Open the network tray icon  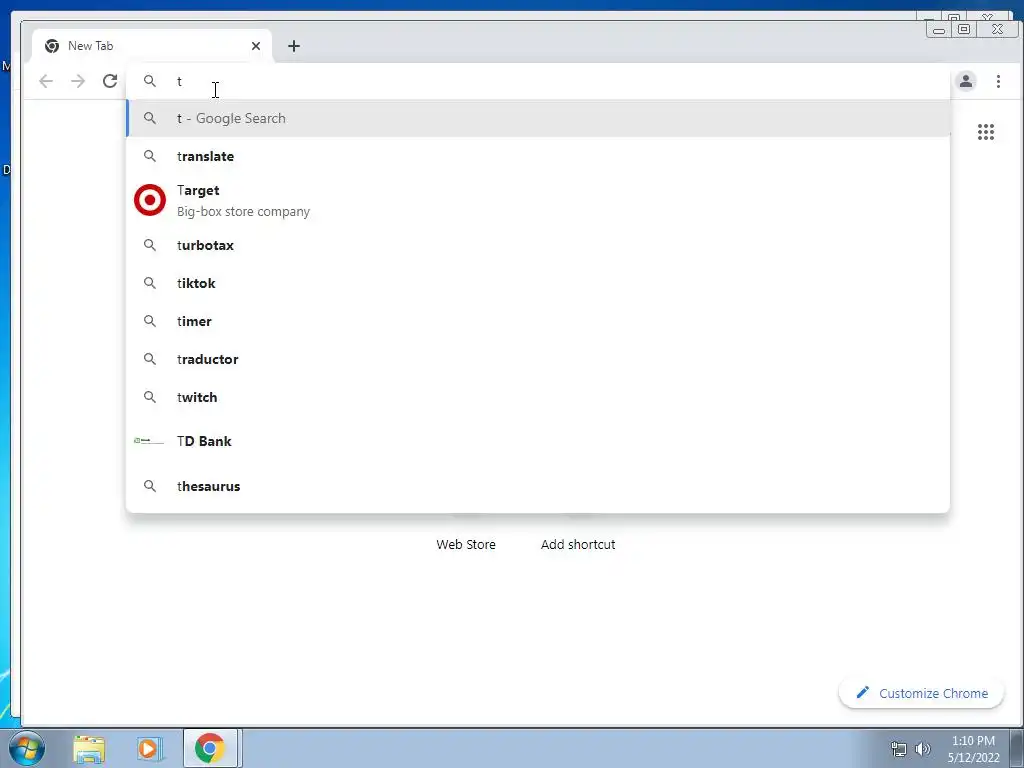899,749
